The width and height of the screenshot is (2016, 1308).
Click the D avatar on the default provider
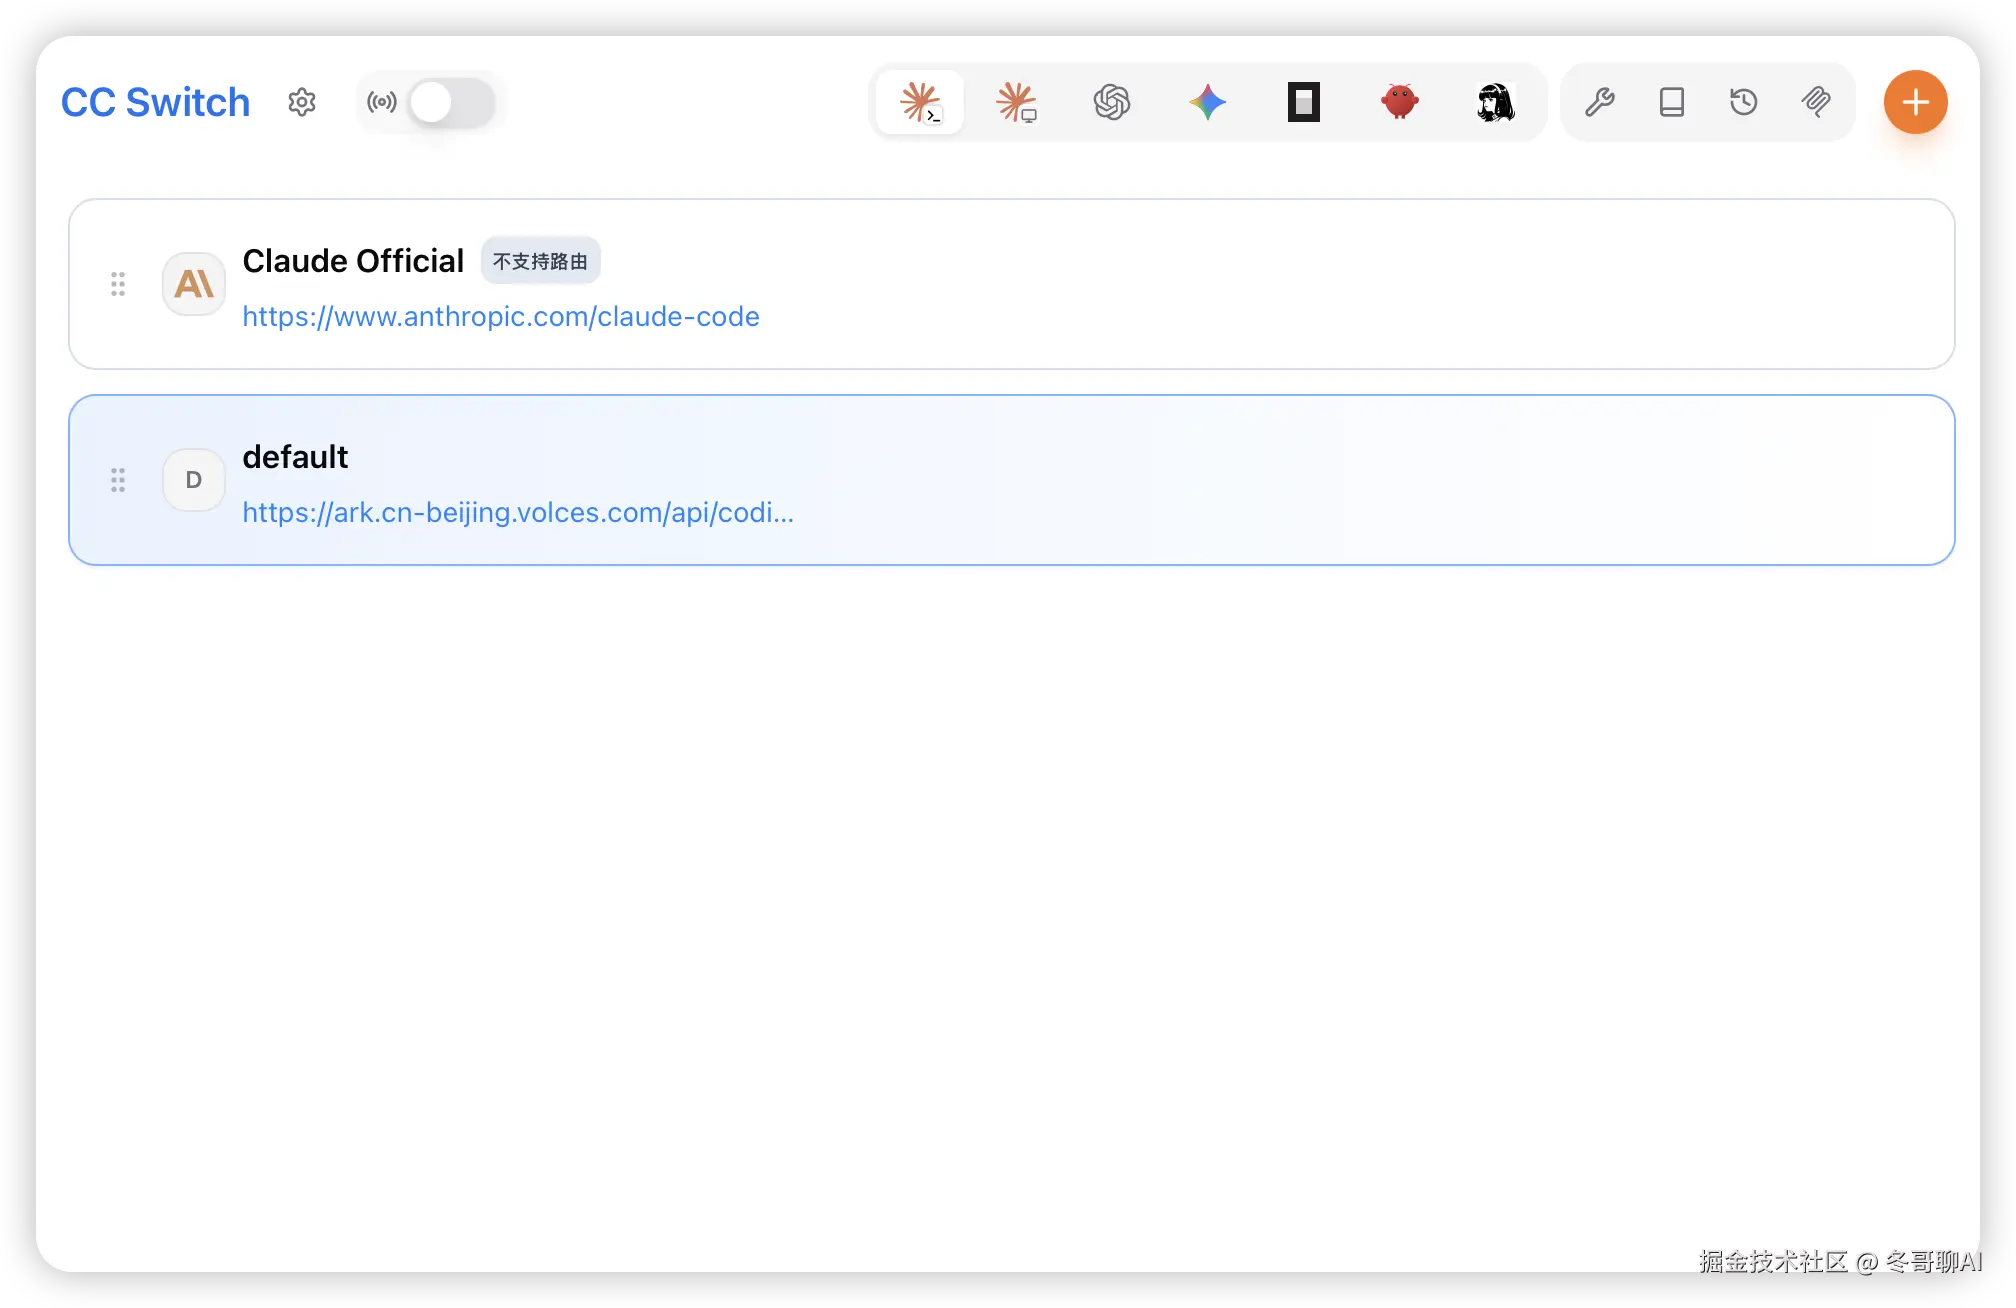coord(194,480)
